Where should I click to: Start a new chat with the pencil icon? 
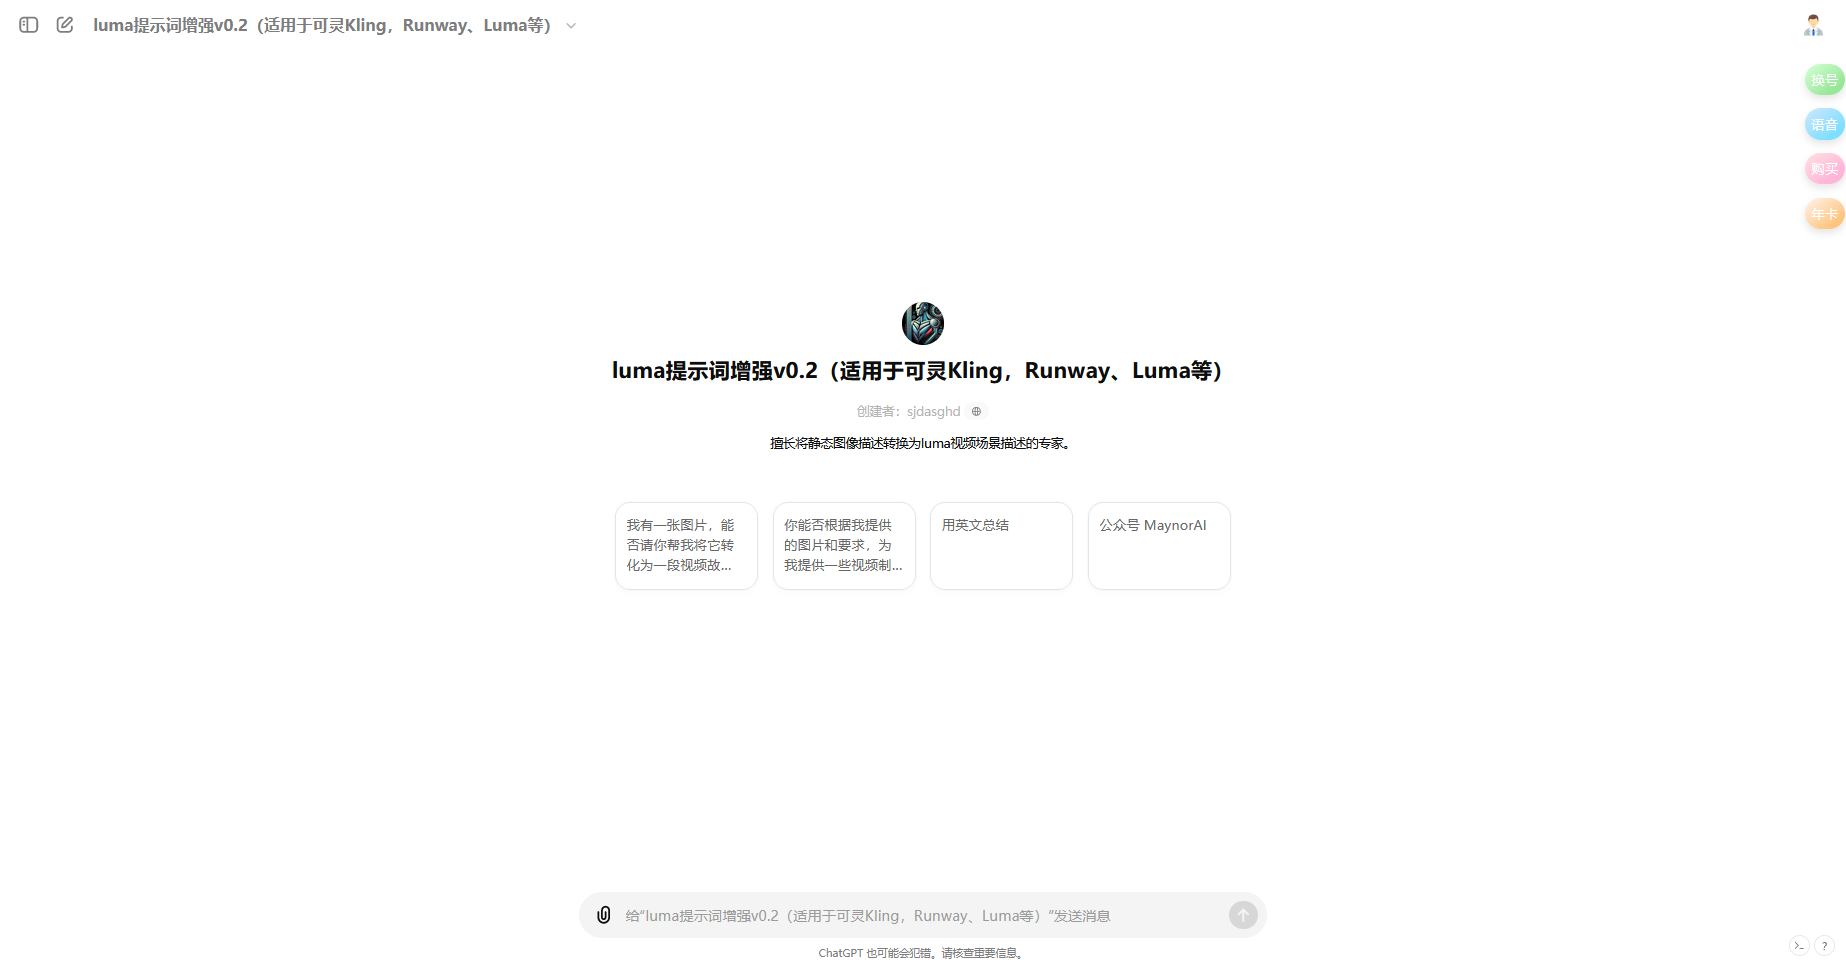65,25
